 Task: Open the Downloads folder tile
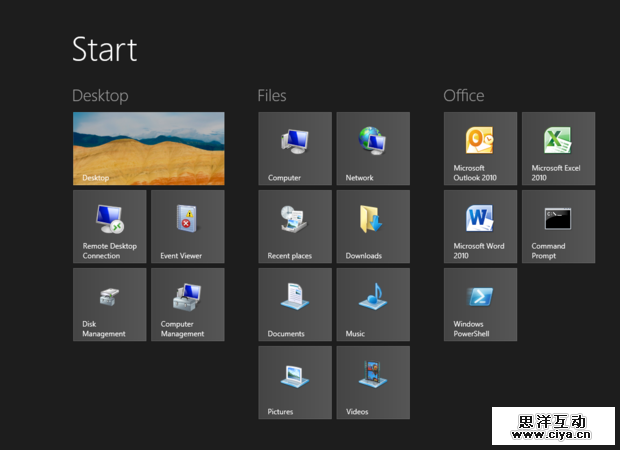[373, 227]
